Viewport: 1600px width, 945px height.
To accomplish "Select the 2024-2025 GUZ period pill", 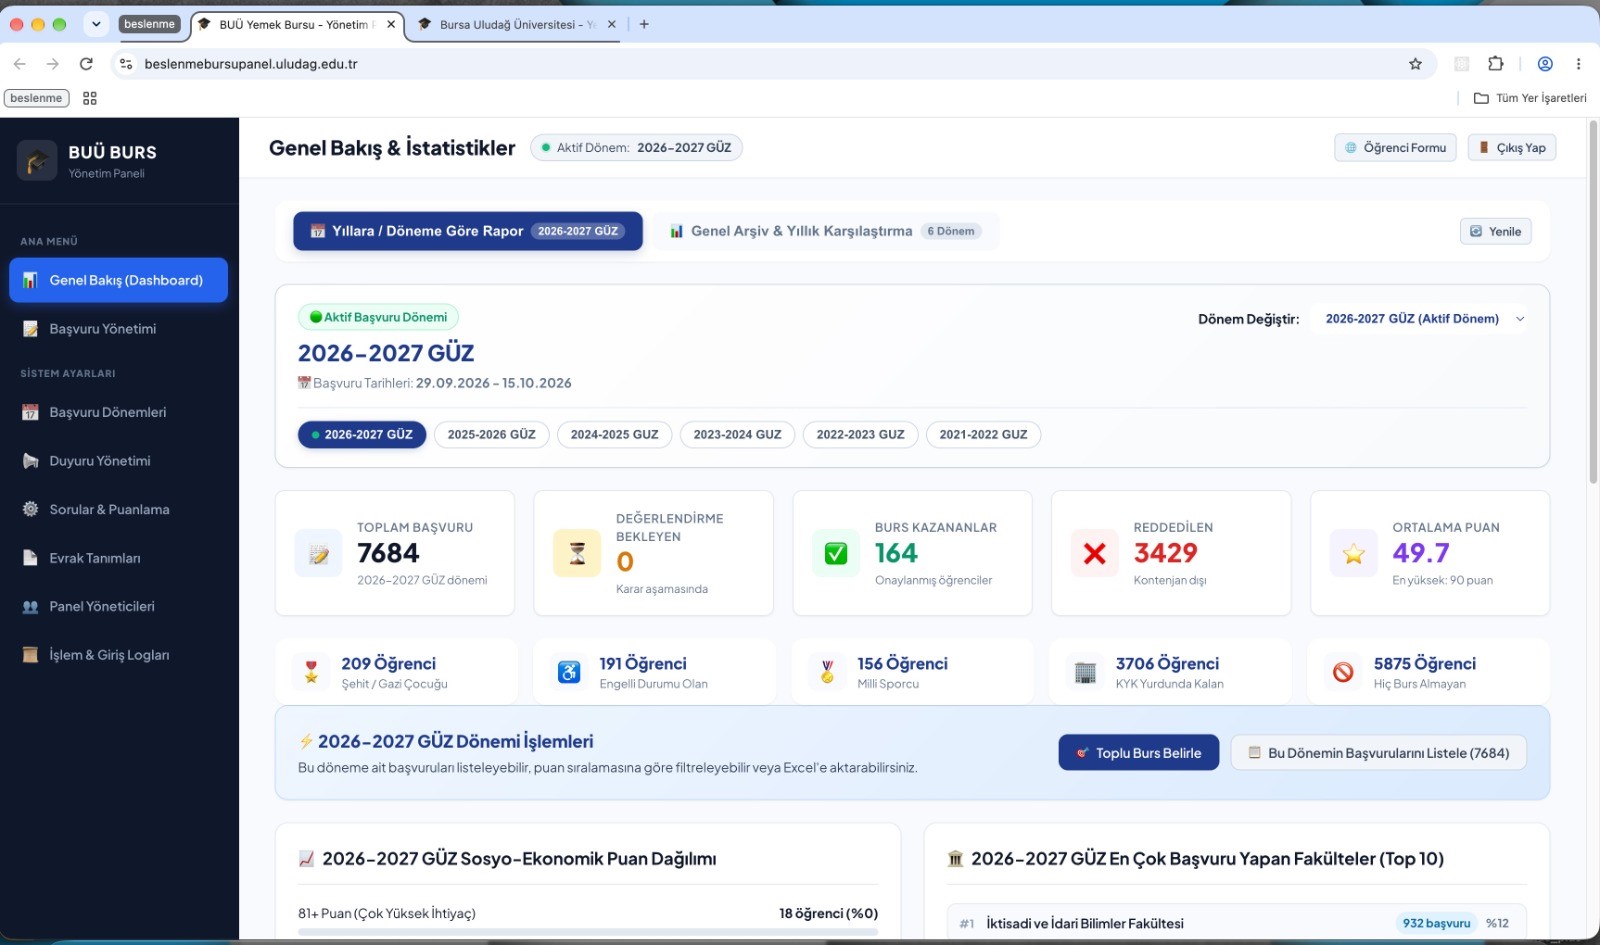I will coord(614,435).
